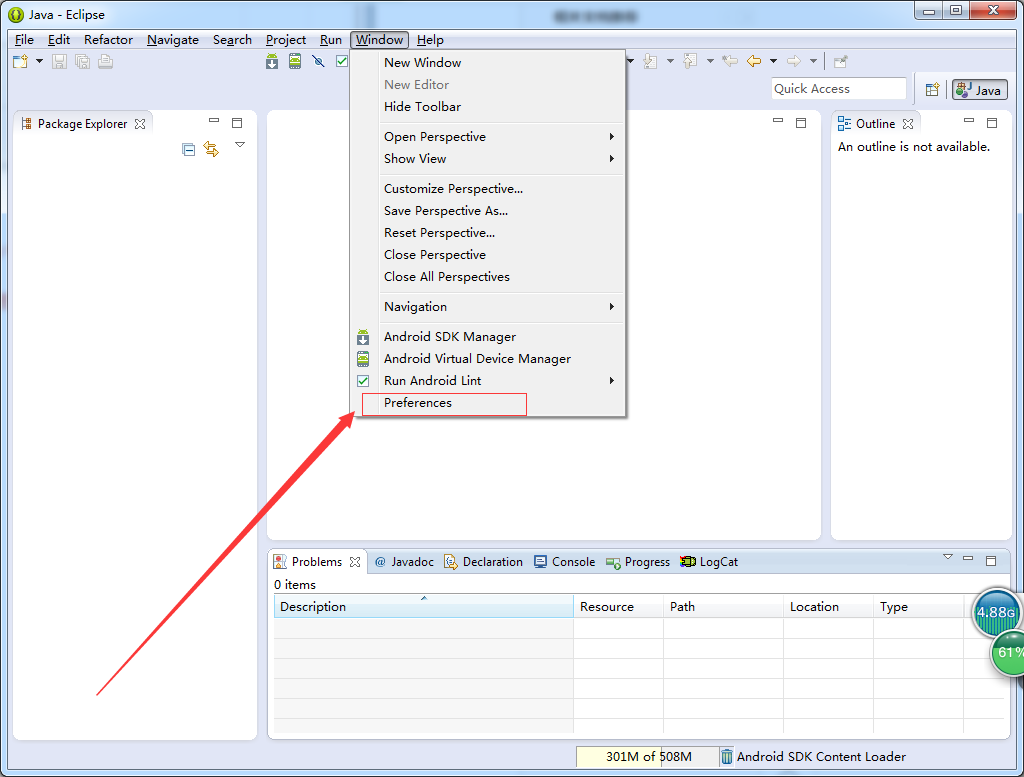
Task: Switch to the LogCat tab
Action: 709,562
